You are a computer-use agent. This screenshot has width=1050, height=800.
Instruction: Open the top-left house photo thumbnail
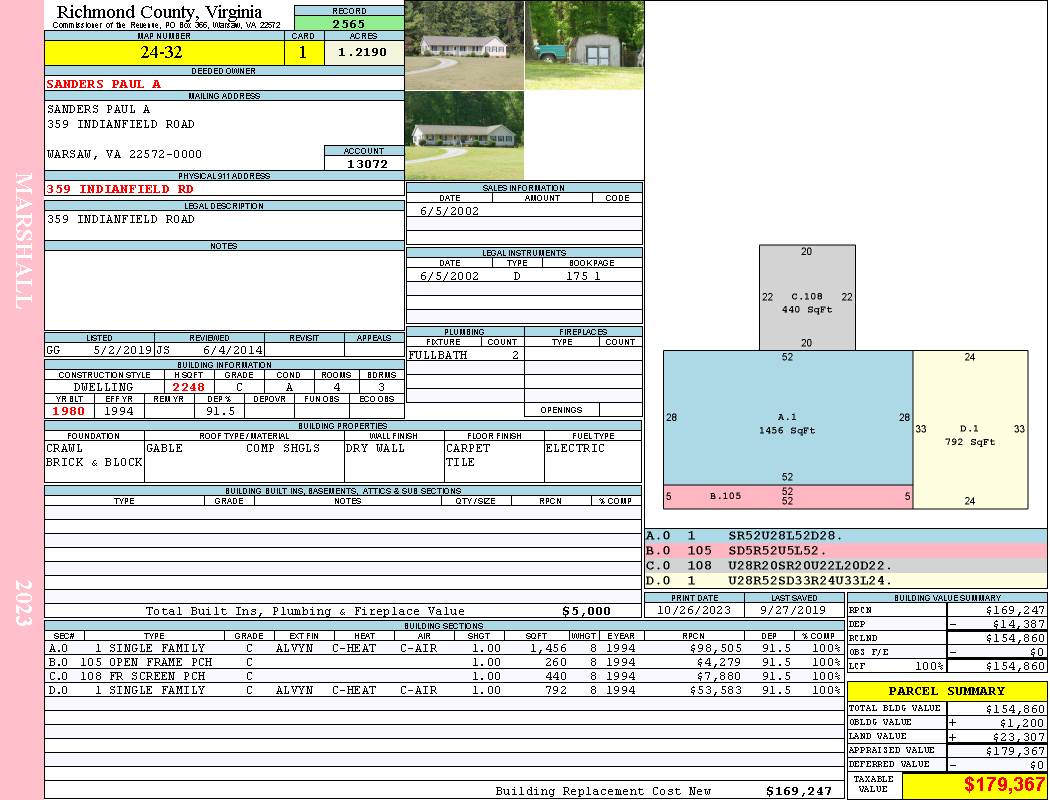pos(464,45)
